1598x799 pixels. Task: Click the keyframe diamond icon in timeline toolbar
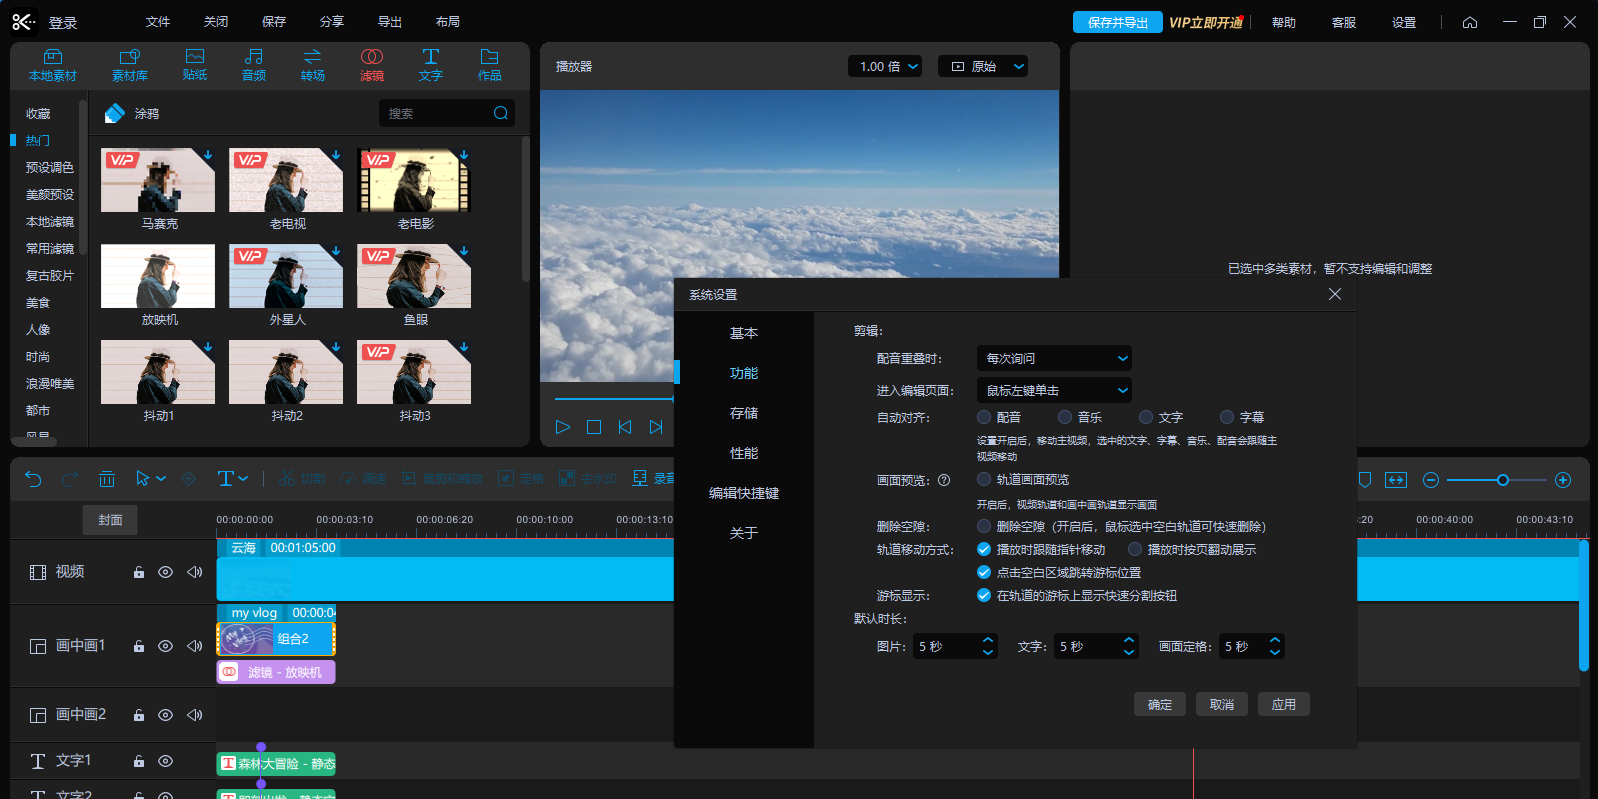[189, 479]
